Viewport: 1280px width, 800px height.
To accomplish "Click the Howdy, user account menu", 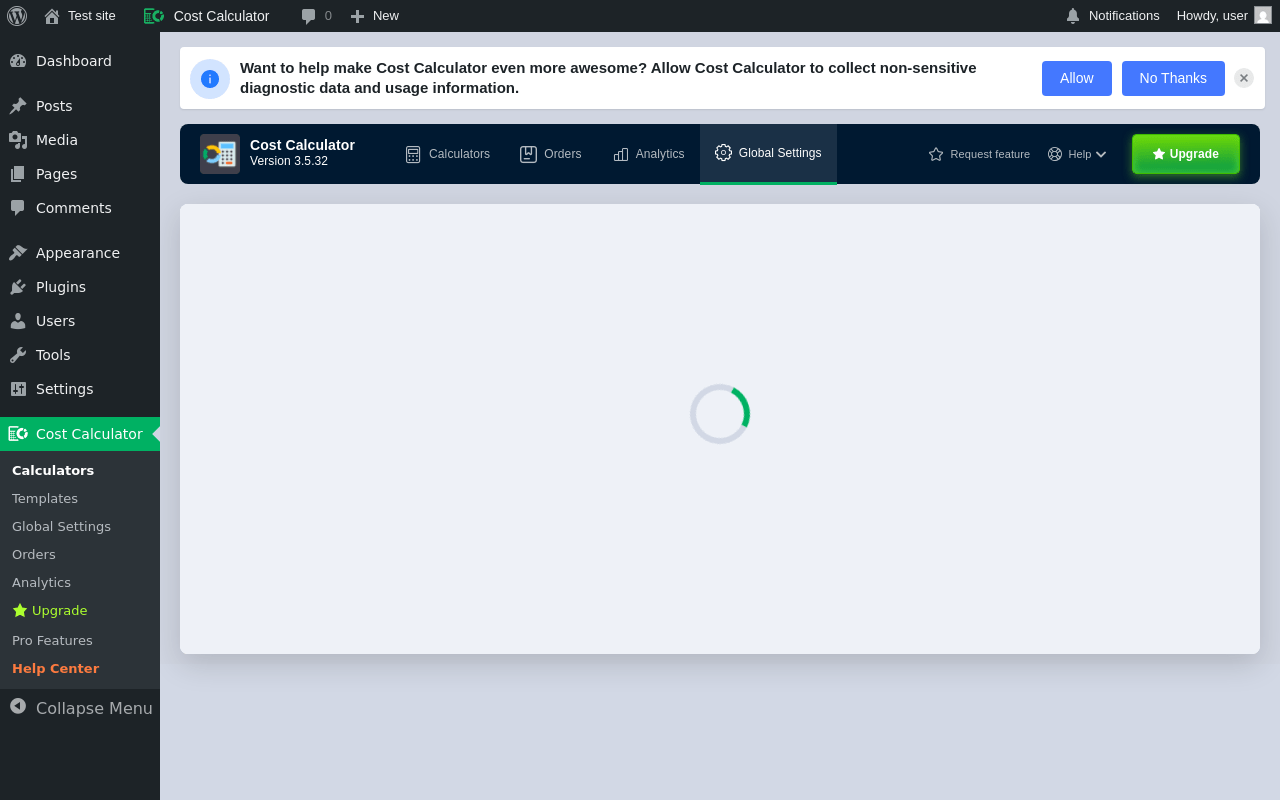I will pyautogui.click(x=1224, y=16).
